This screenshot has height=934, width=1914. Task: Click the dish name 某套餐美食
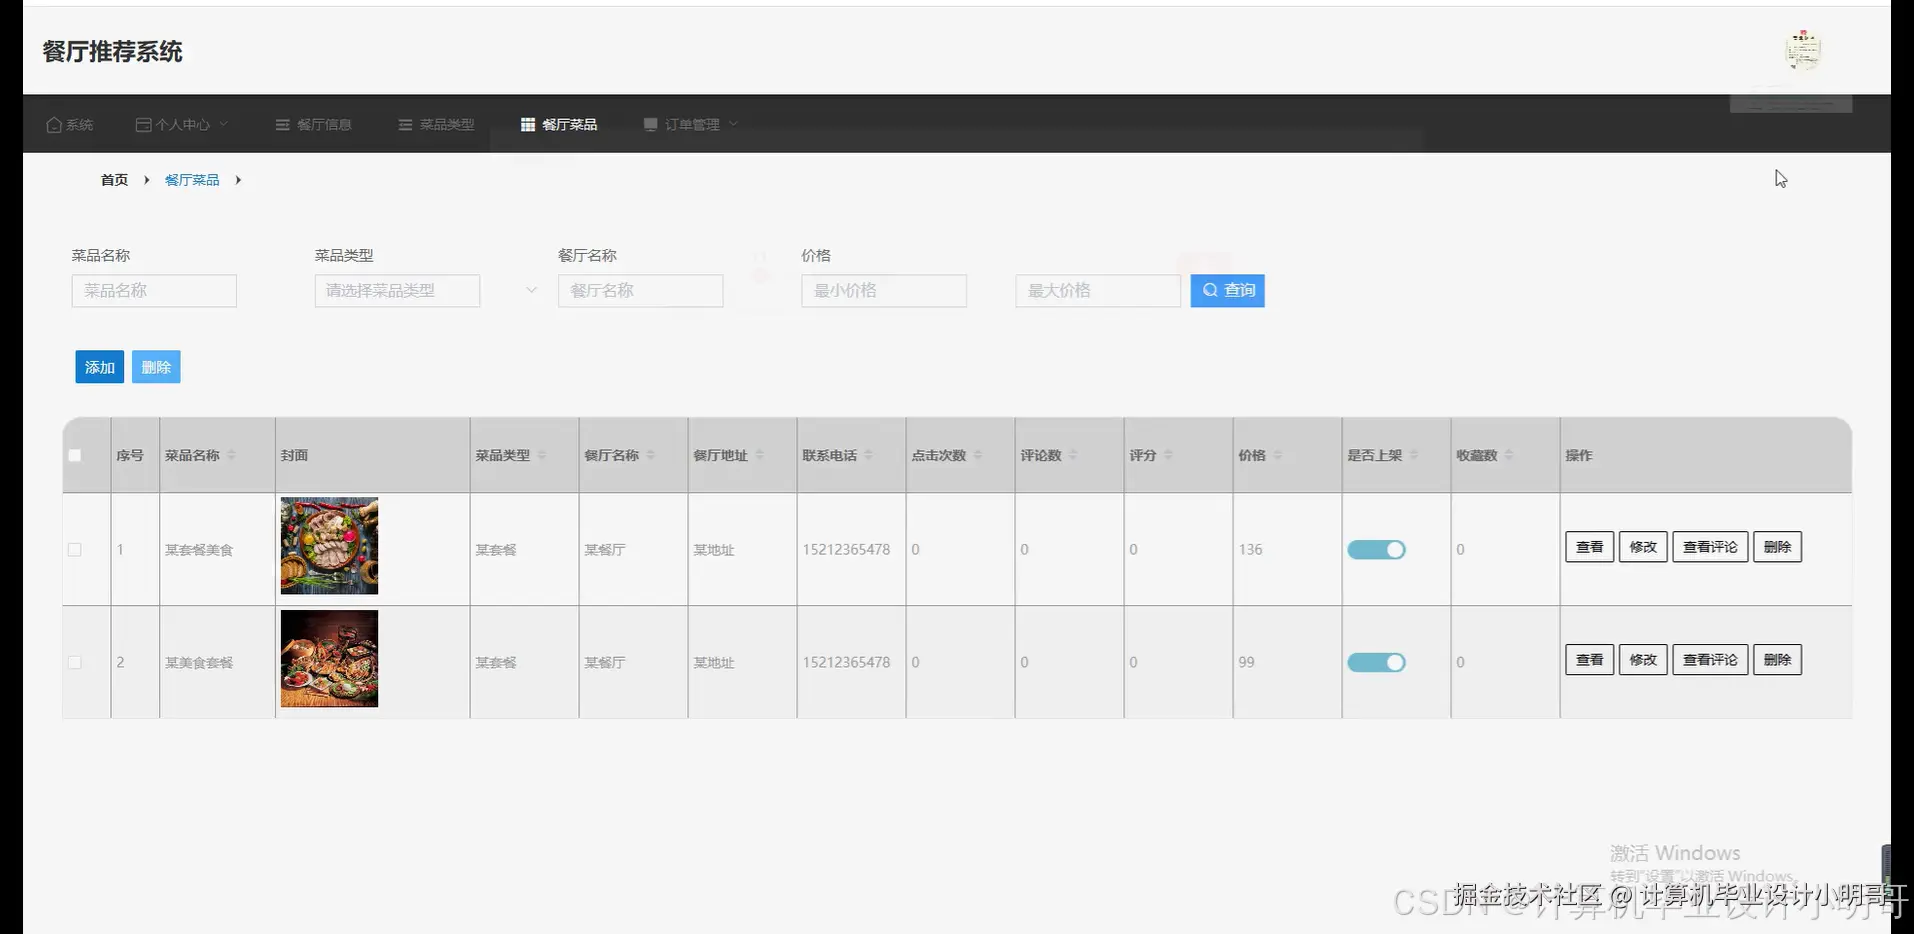199,550
